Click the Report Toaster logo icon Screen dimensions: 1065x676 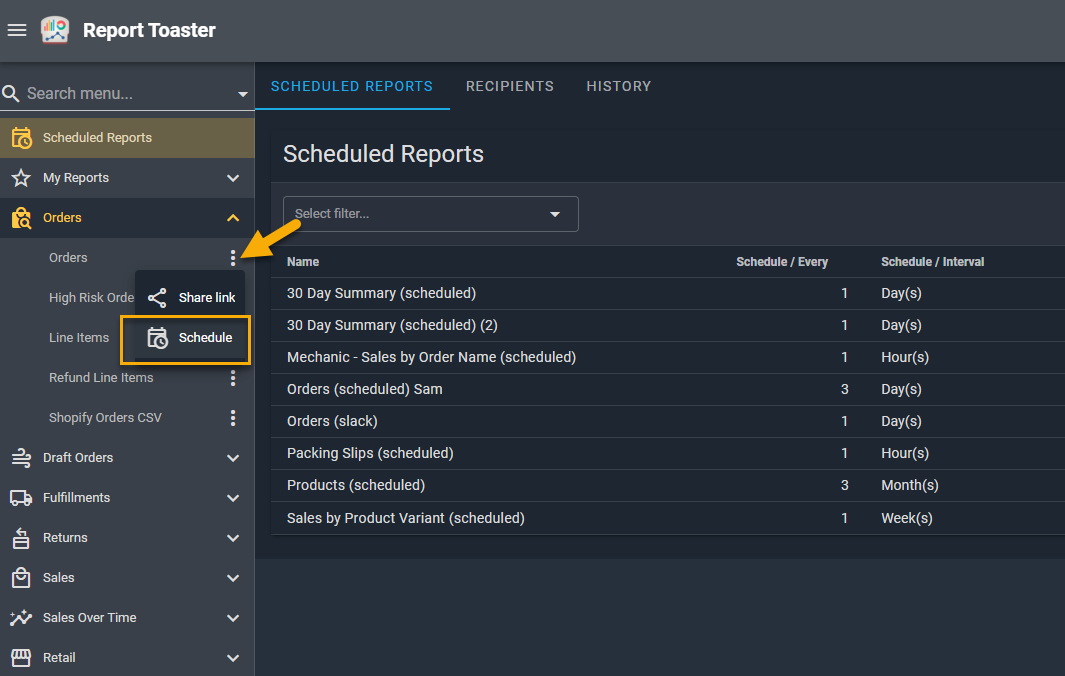[x=55, y=30]
